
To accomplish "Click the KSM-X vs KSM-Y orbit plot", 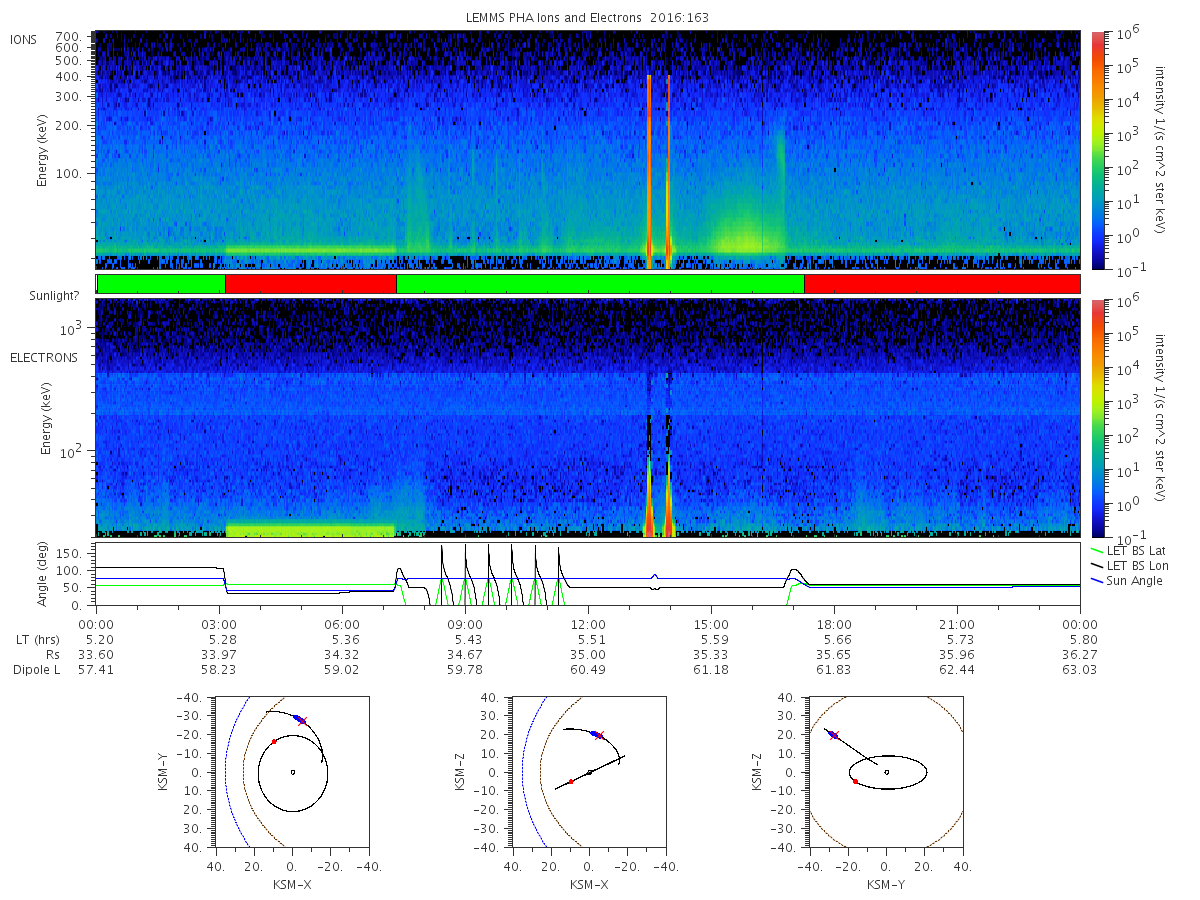I will [290, 772].
